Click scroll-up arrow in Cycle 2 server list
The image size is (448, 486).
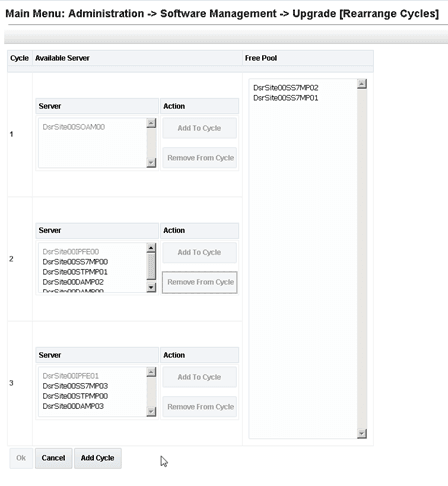point(151,247)
